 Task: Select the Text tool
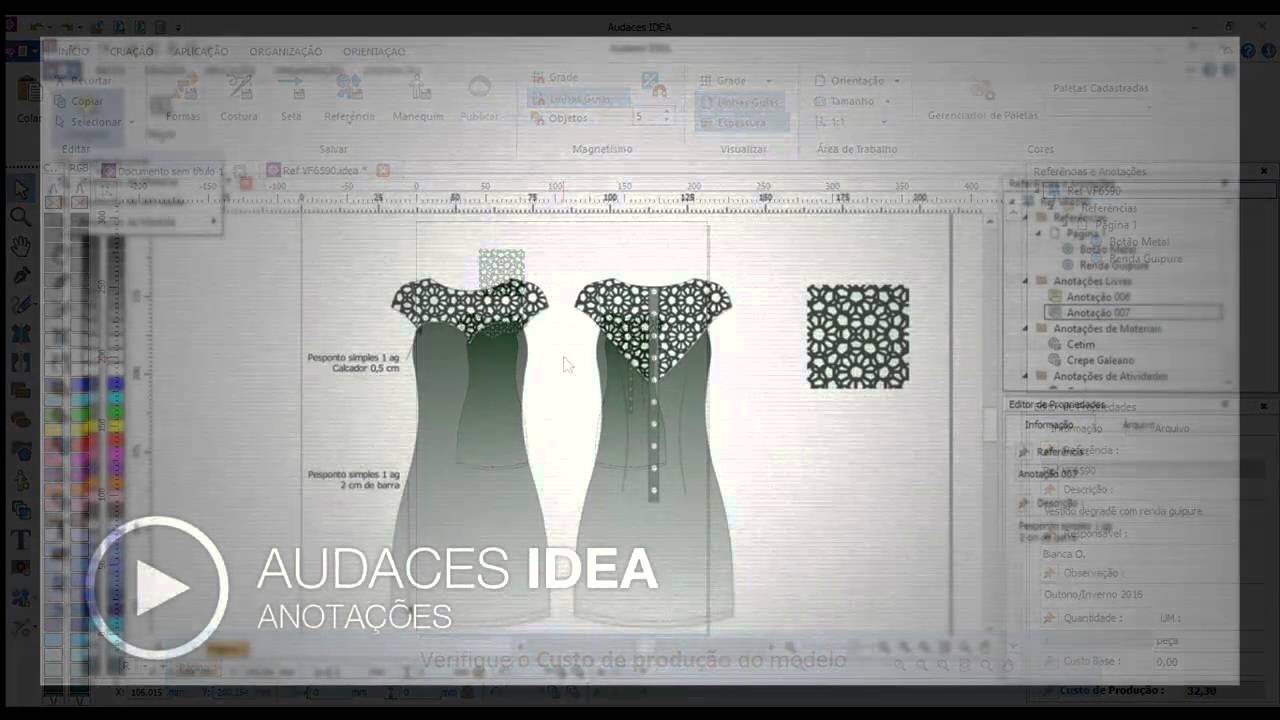coord(21,539)
